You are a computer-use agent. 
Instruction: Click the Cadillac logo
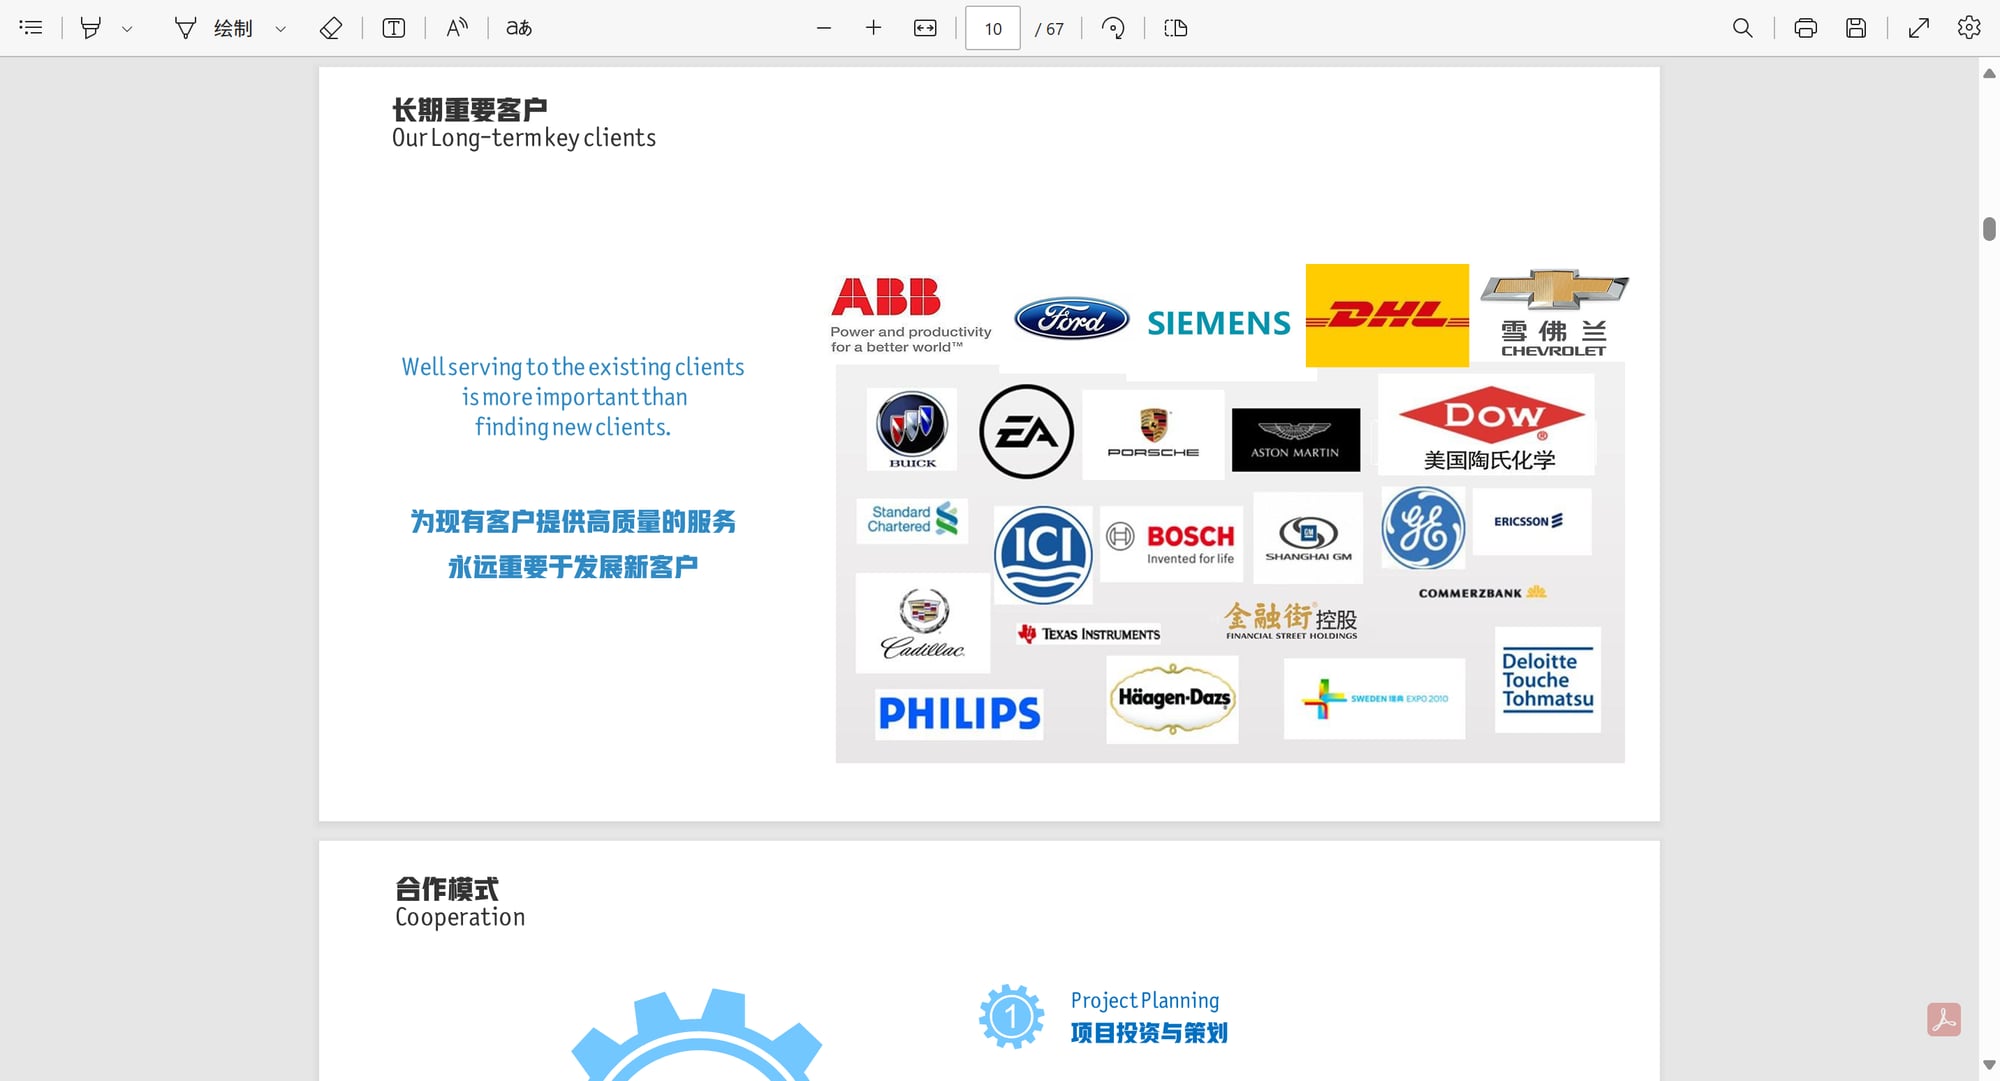coord(923,623)
